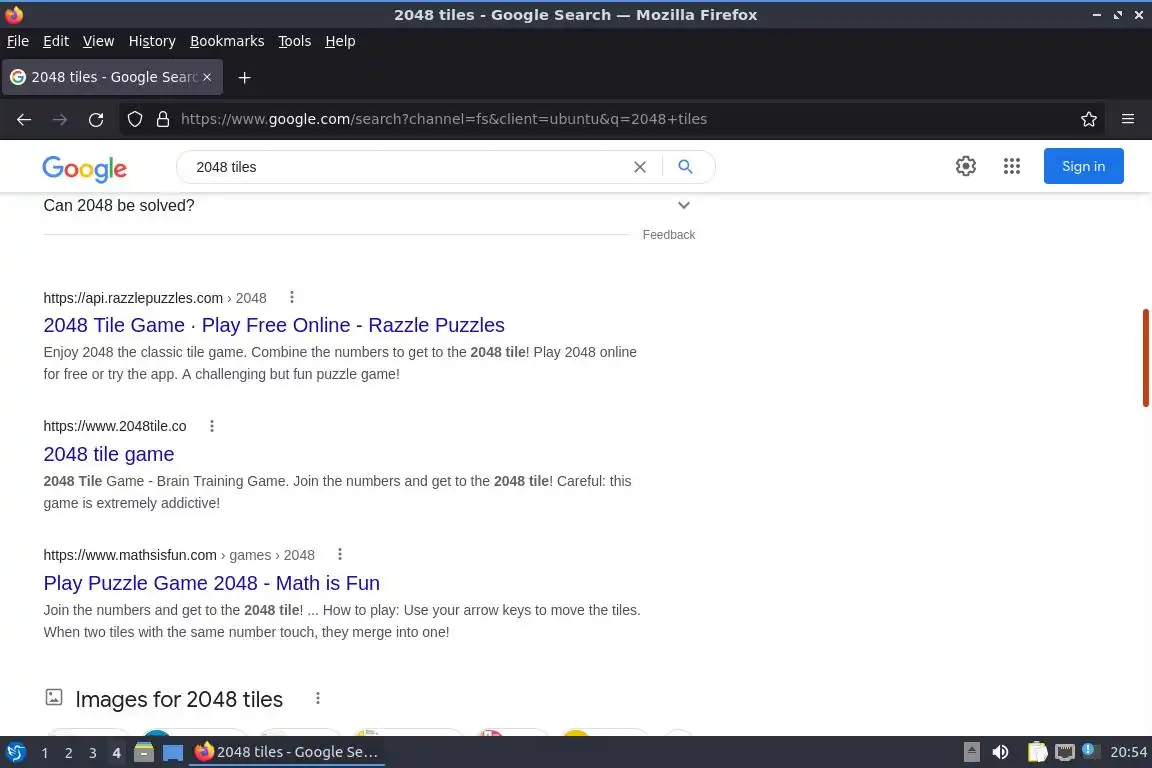This screenshot has width=1152, height=768.
Task: Open the options for the razzlepuzzles.com result
Action: pyautogui.click(x=292, y=297)
